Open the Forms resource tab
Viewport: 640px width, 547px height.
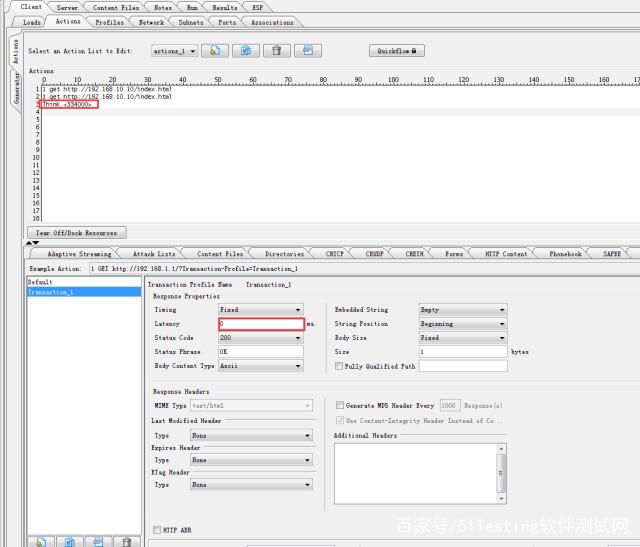tap(454, 254)
